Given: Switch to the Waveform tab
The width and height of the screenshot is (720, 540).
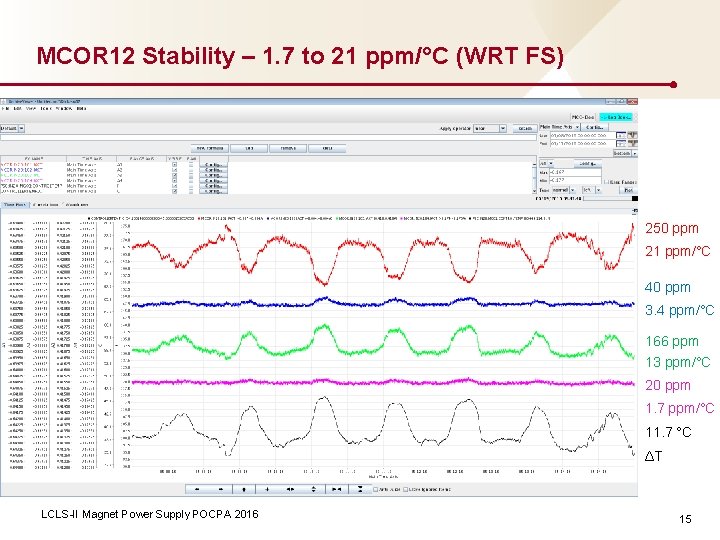Looking at the screenshot, I should coord(76,205).
